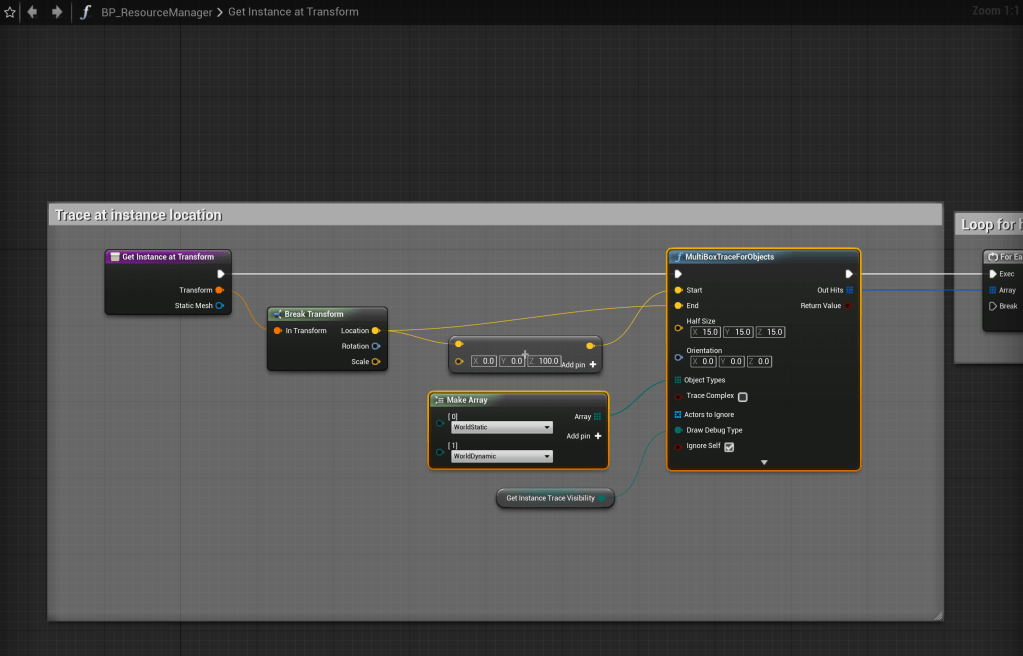Click the Draw Debug Type input pin

[679, 430]
